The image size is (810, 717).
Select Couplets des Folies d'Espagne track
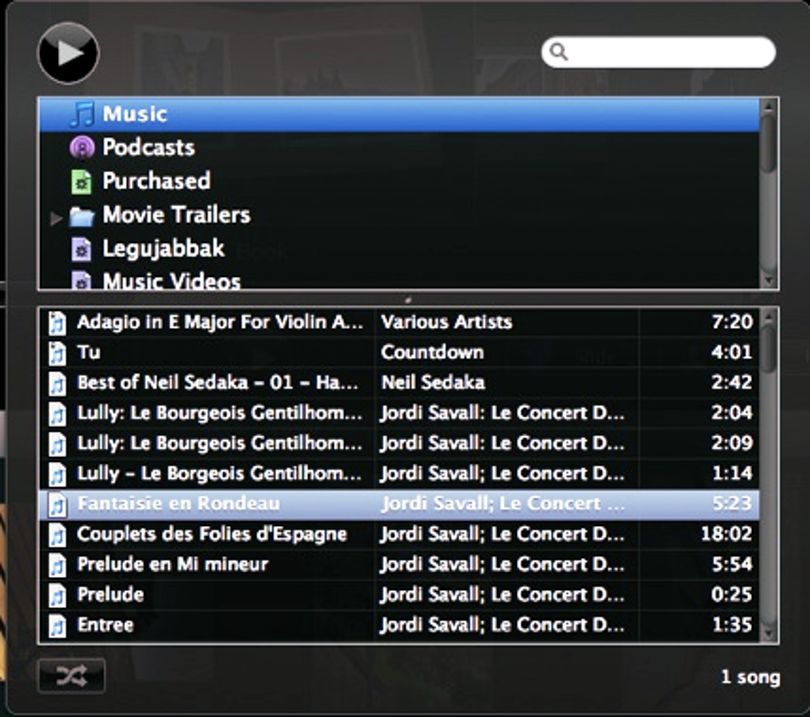click(399, 534)
